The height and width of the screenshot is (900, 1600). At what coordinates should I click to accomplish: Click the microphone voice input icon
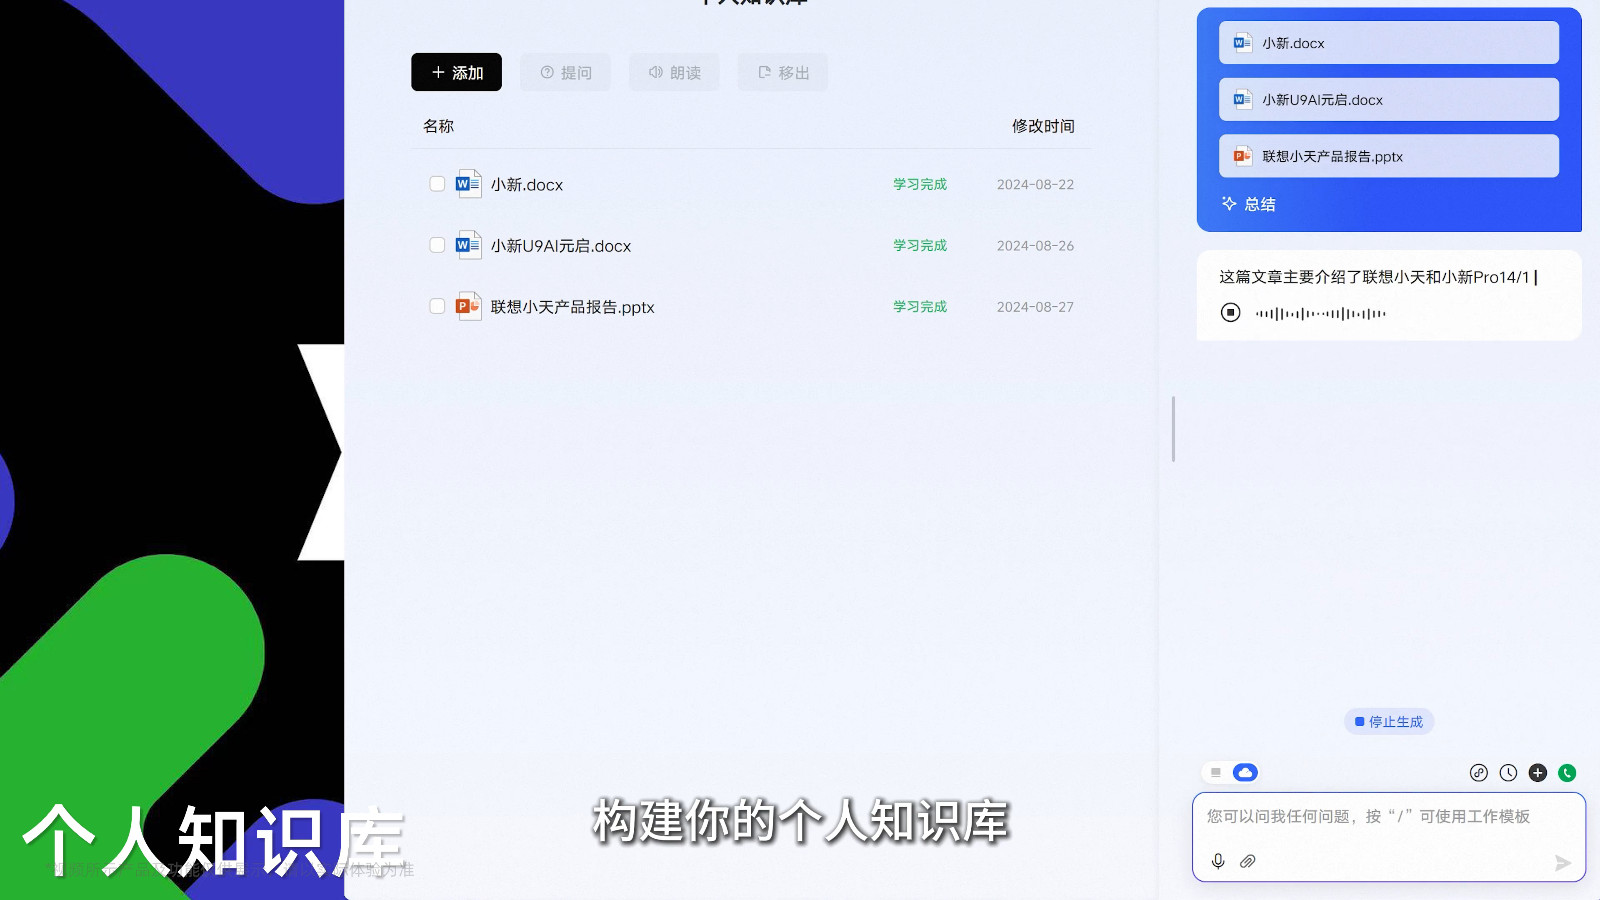click(x=1218, y=861)
